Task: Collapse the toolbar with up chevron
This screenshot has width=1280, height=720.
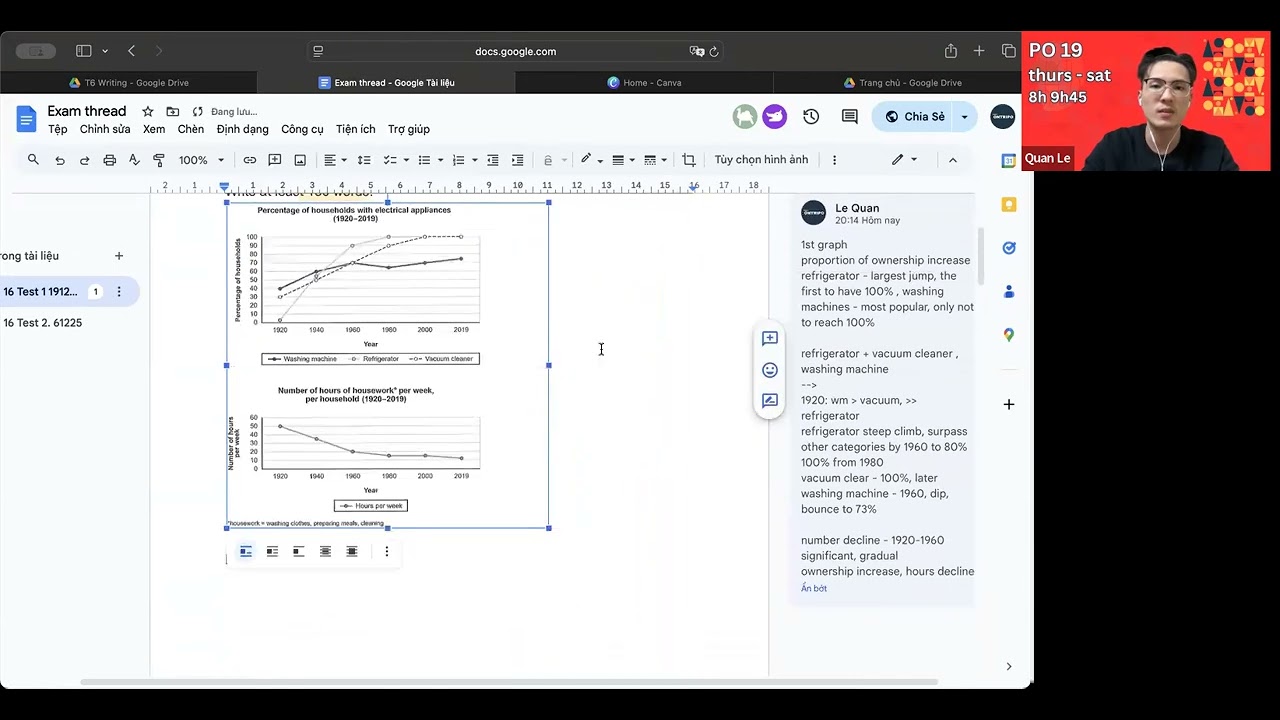Action: click(952, 160)
